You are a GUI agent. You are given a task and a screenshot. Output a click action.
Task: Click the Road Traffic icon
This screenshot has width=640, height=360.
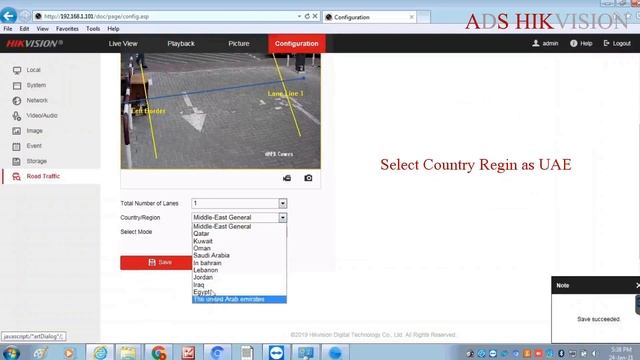pyautogui.click(x=16, y=176)
